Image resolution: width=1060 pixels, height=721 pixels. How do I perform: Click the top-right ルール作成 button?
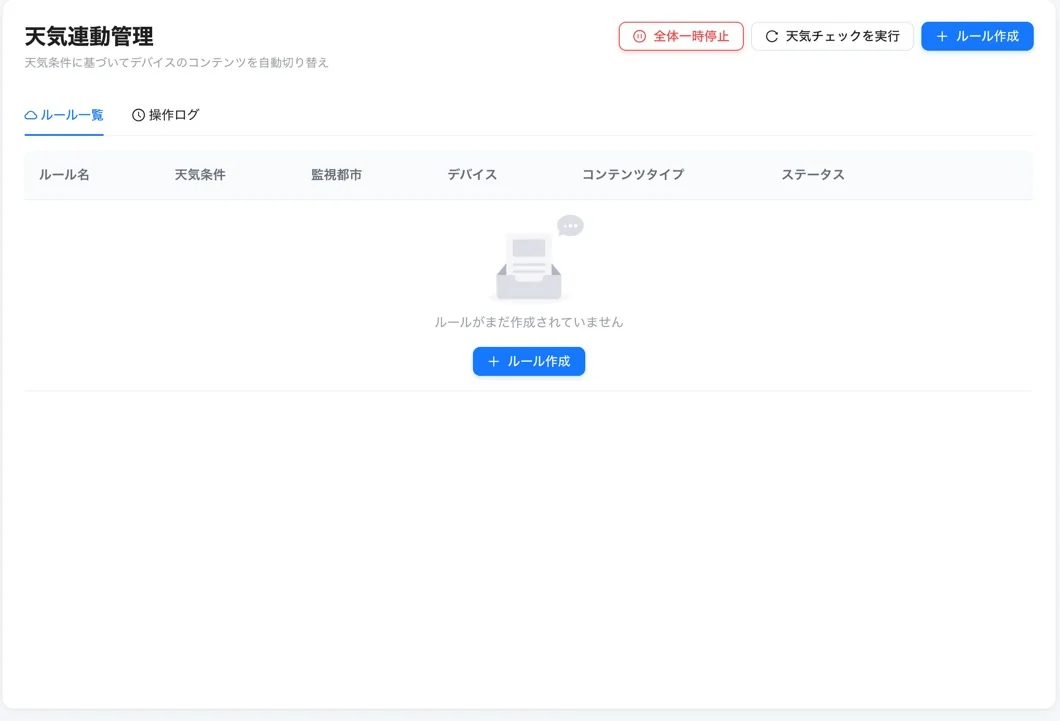[x=977, y=36]
